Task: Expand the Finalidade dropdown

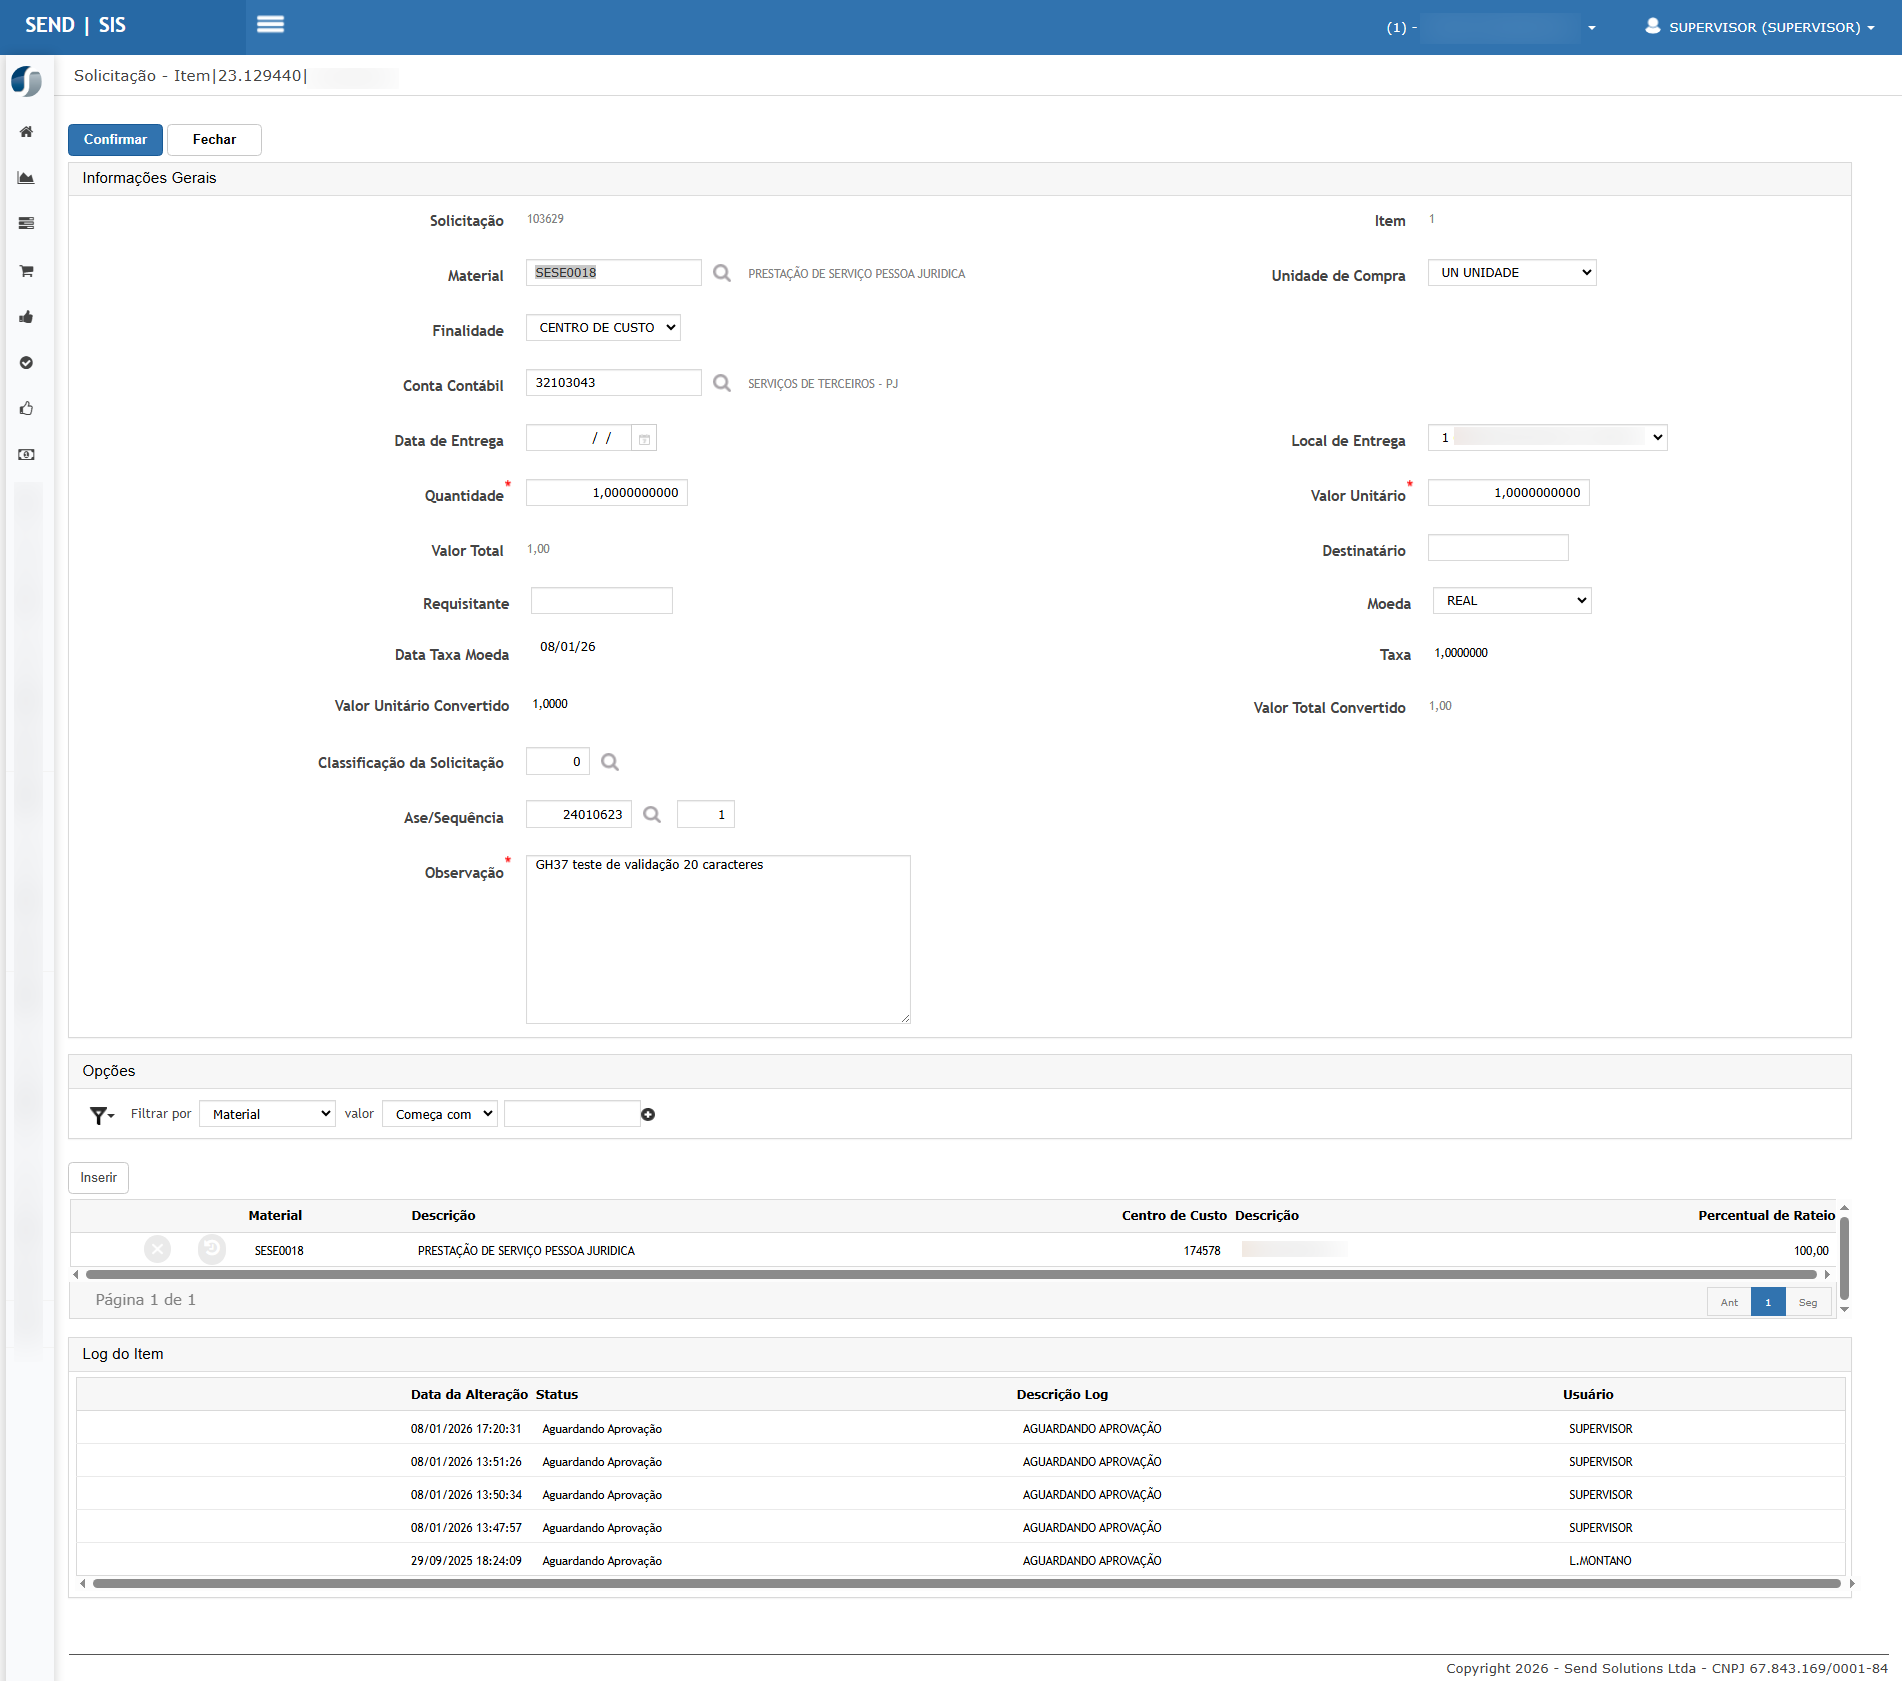Action: point(603,328)
